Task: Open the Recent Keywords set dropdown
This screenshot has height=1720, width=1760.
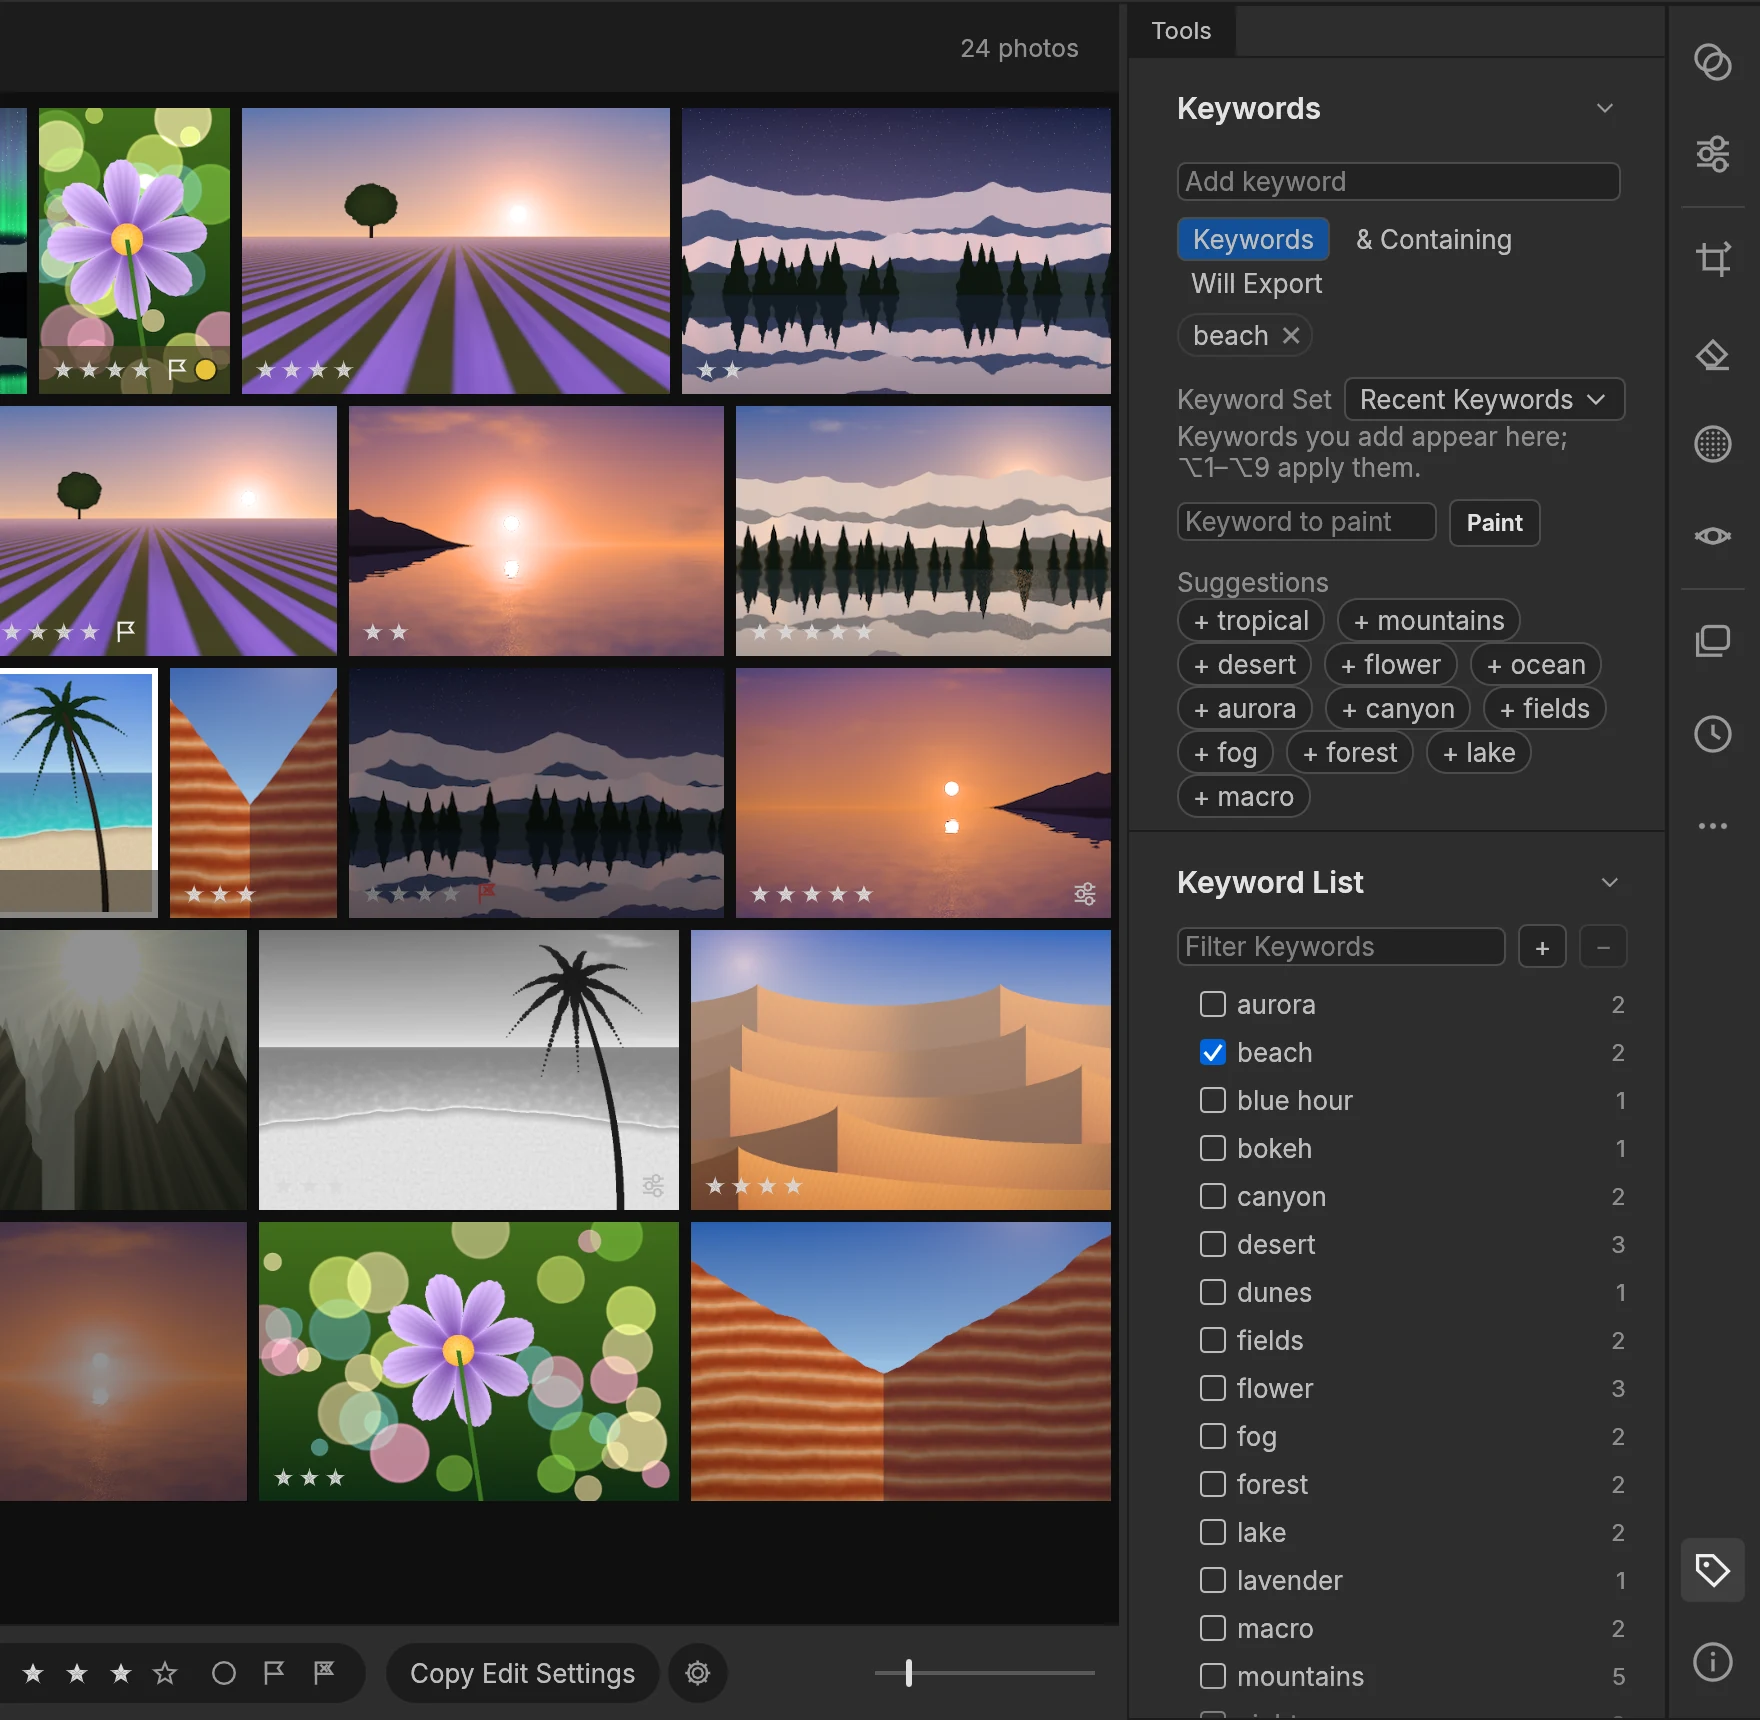Action: tap(1484, 400)
